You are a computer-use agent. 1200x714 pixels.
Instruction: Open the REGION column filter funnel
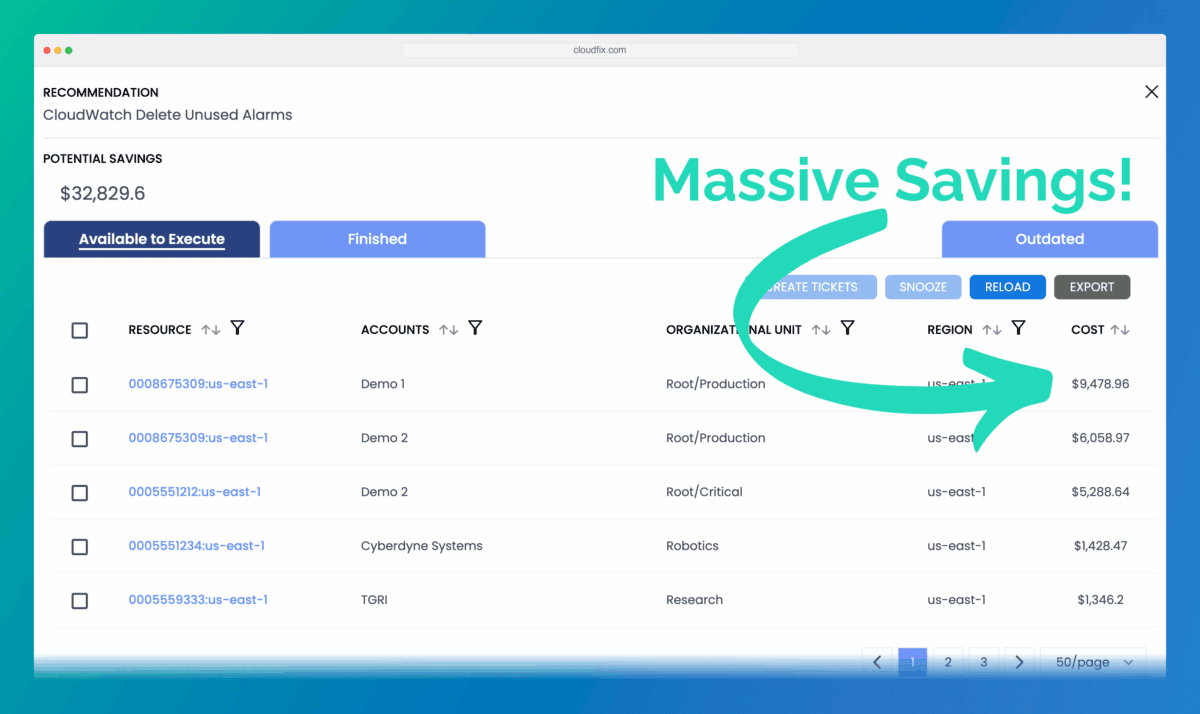click(x=1018, y=328)
